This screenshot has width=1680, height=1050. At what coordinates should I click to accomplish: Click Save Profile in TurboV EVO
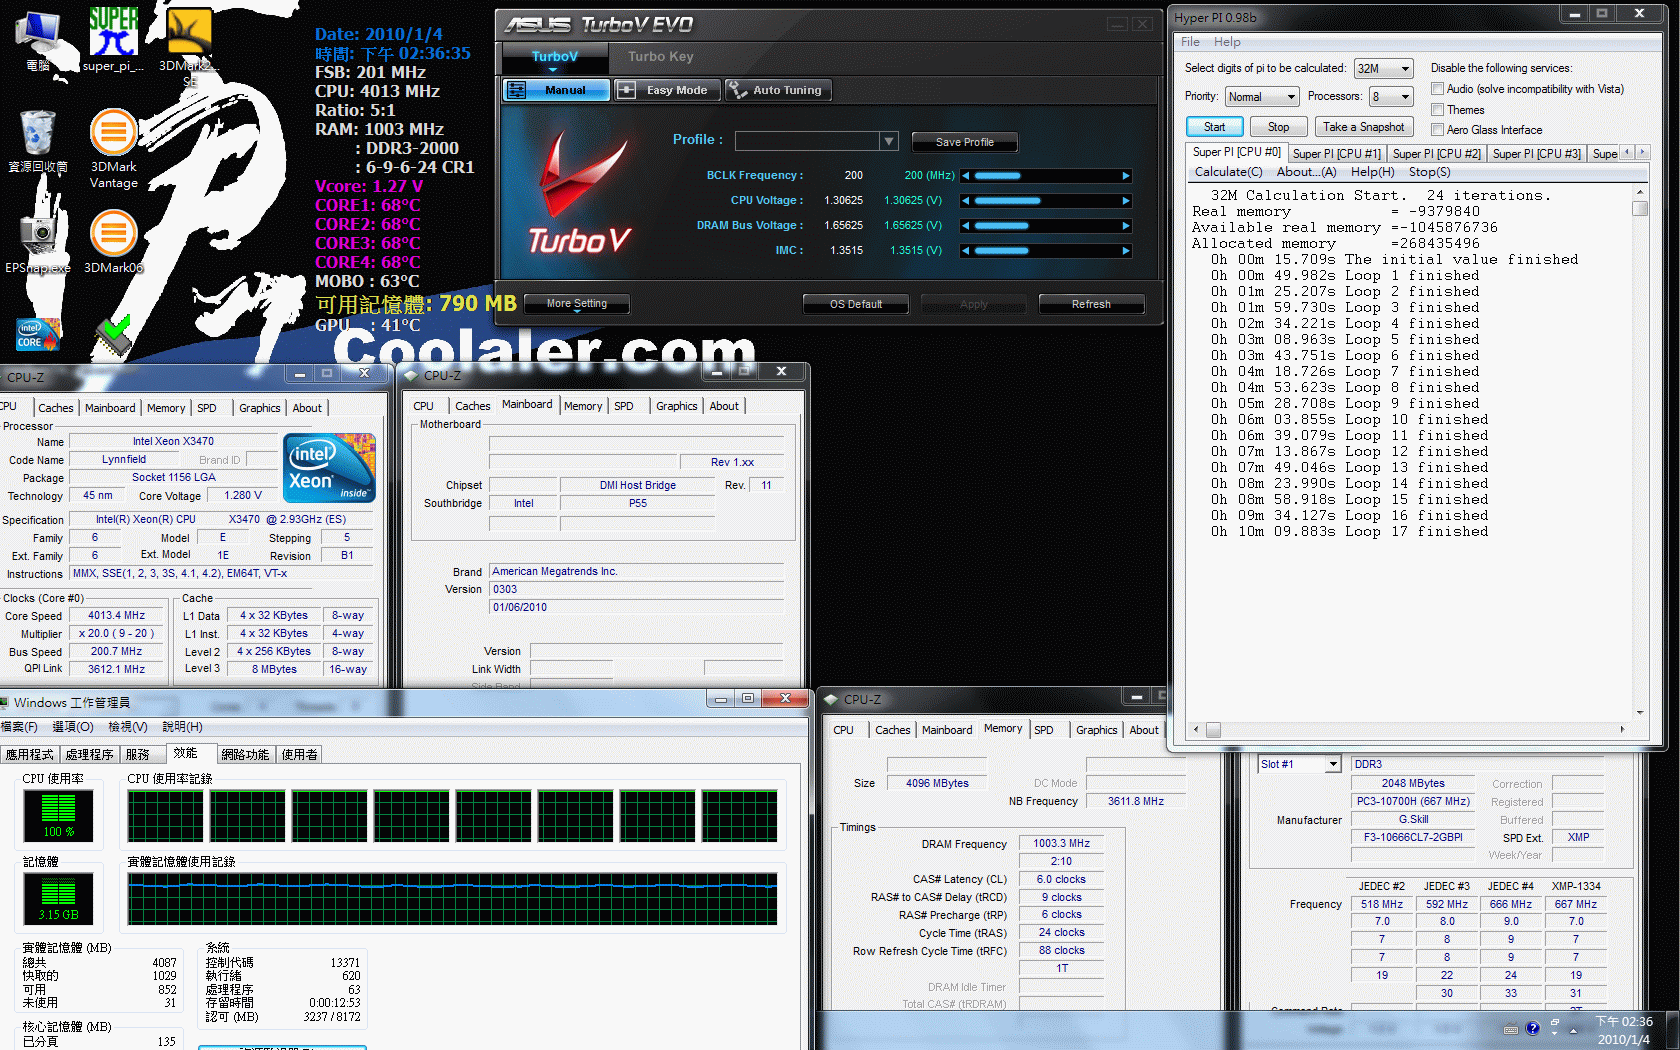[964, 143]
